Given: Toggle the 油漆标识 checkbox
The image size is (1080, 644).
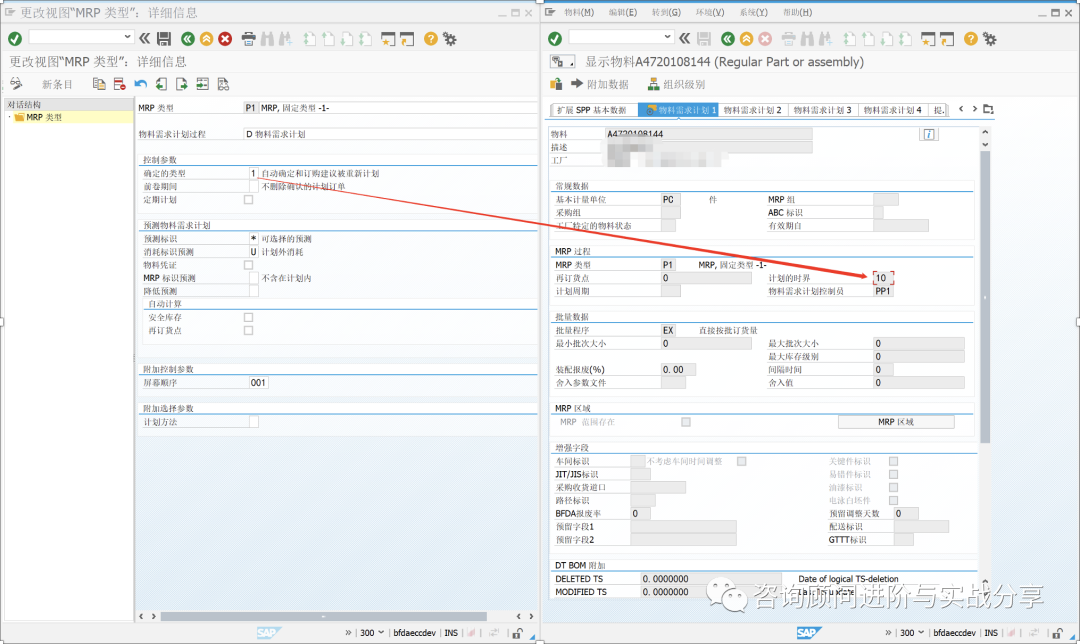Looking at the screenshot, I should 893,488.
